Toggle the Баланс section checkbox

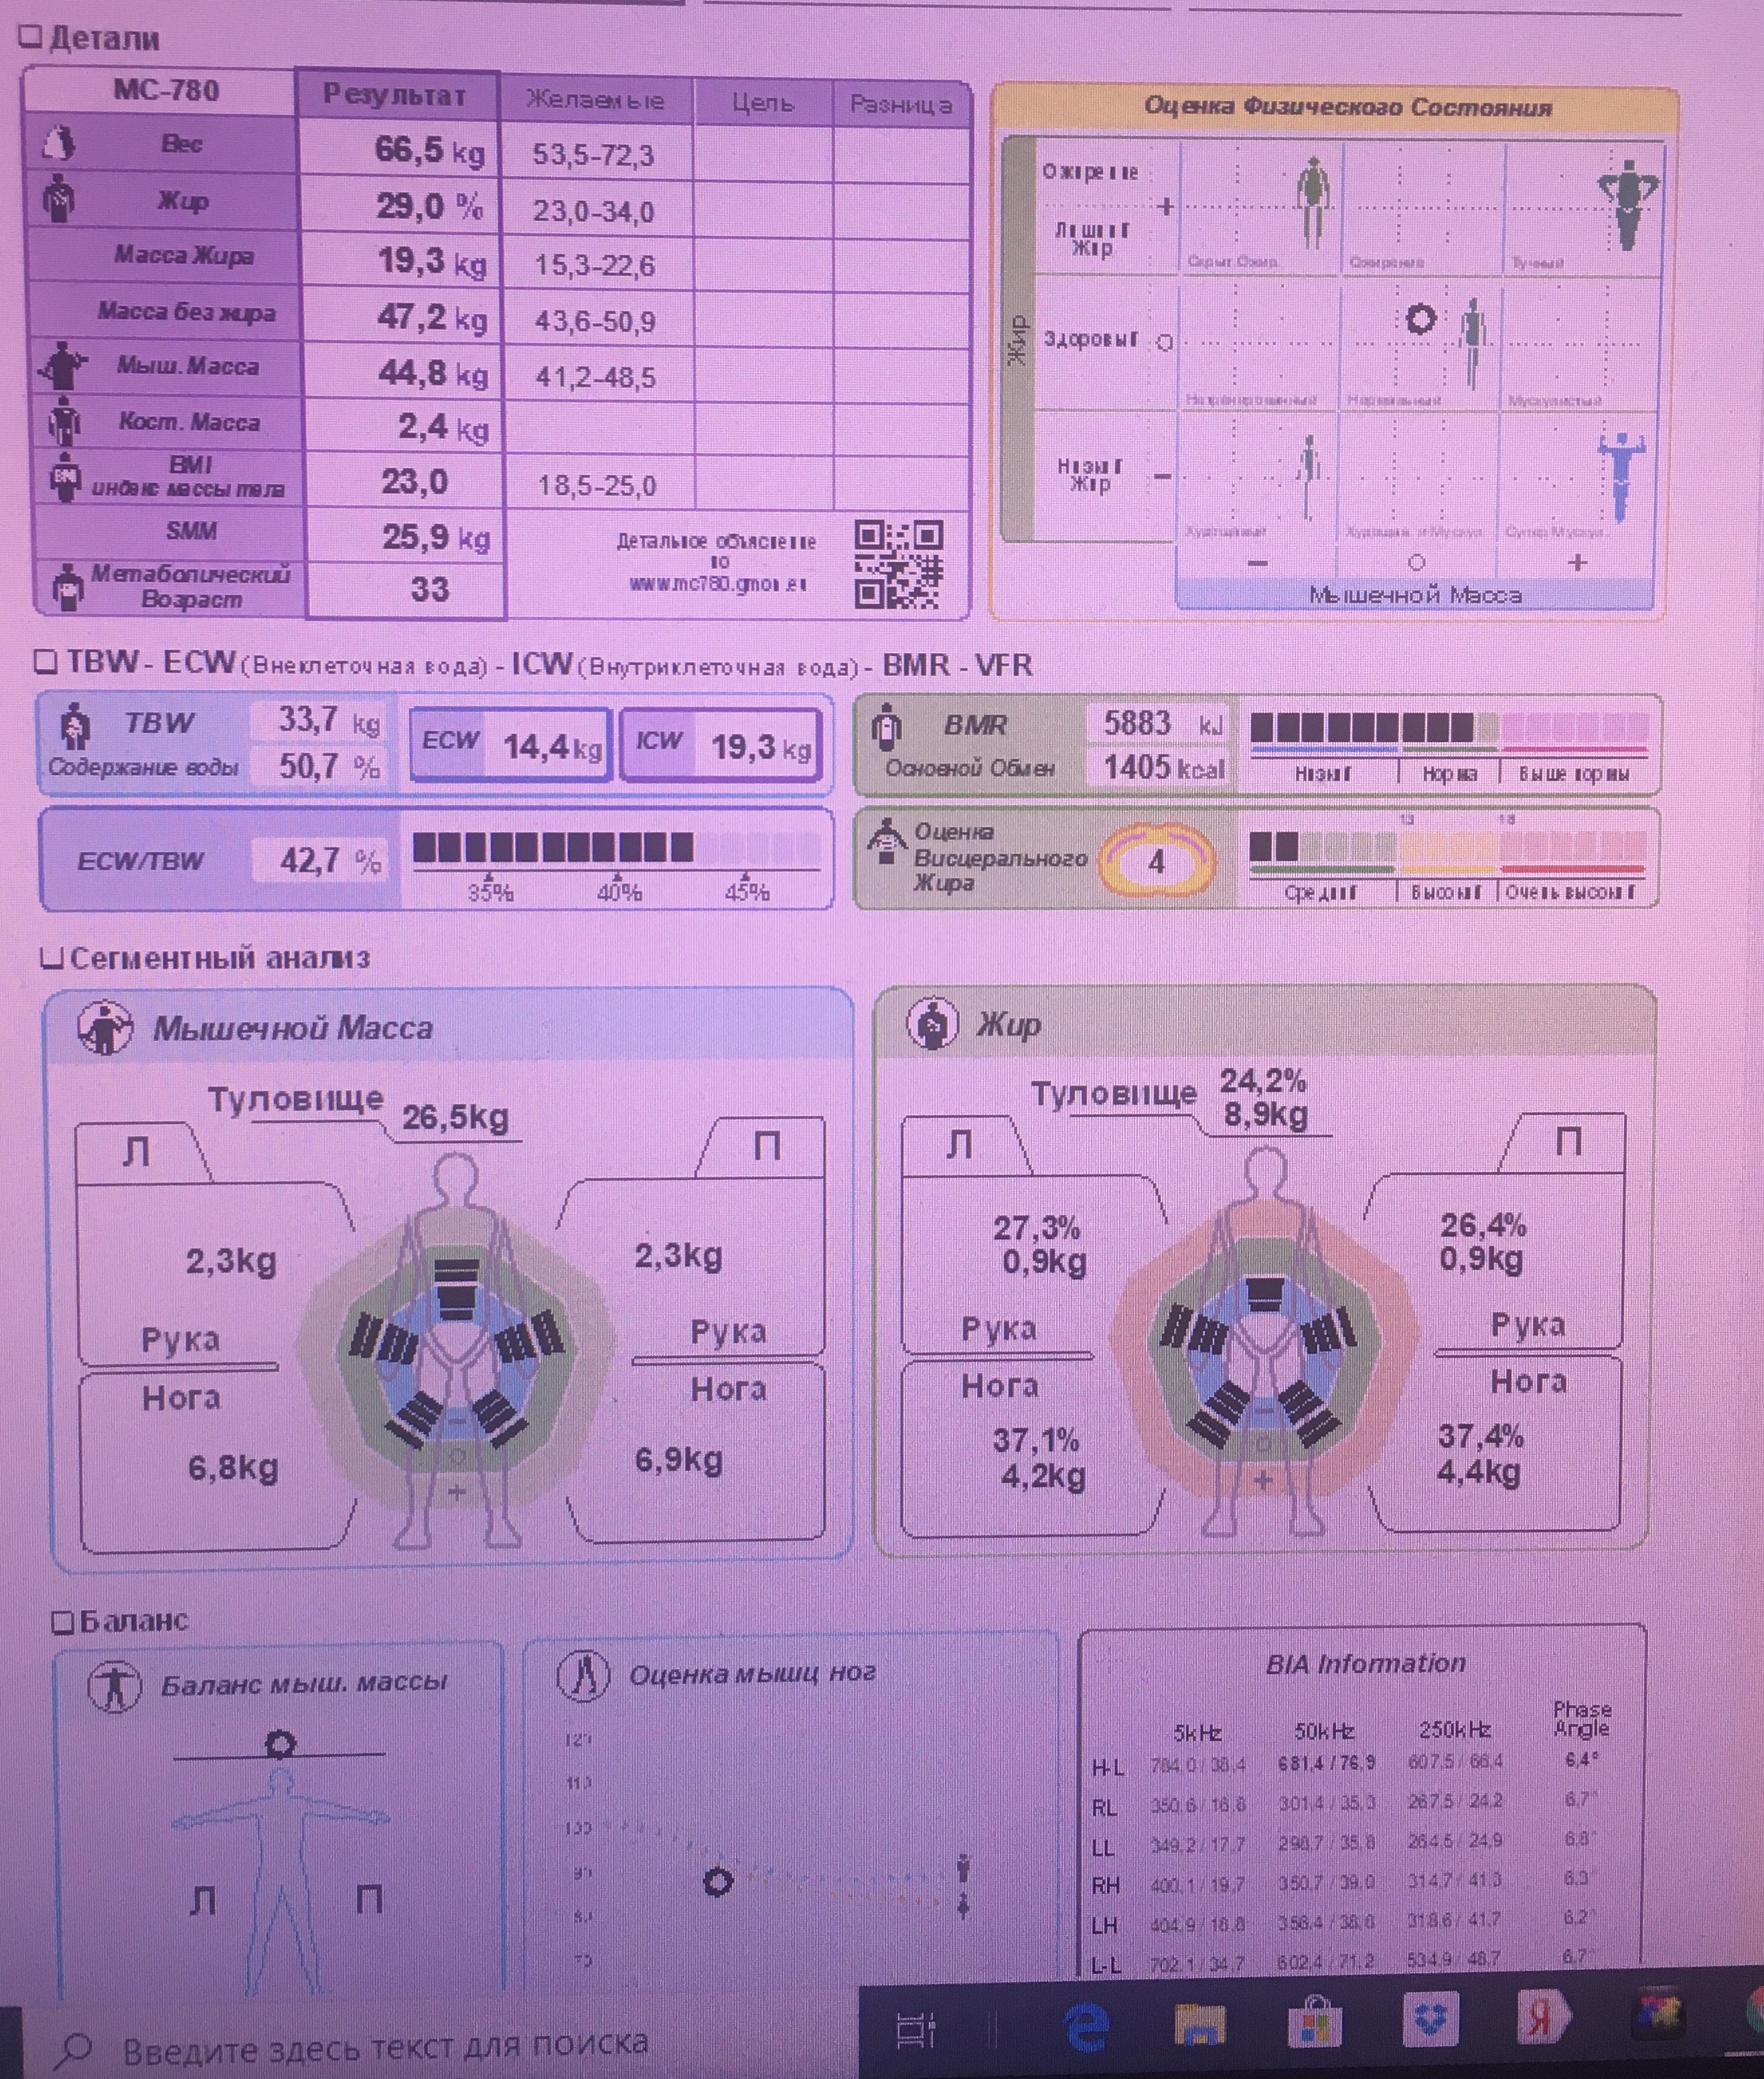click(63, 1622)
